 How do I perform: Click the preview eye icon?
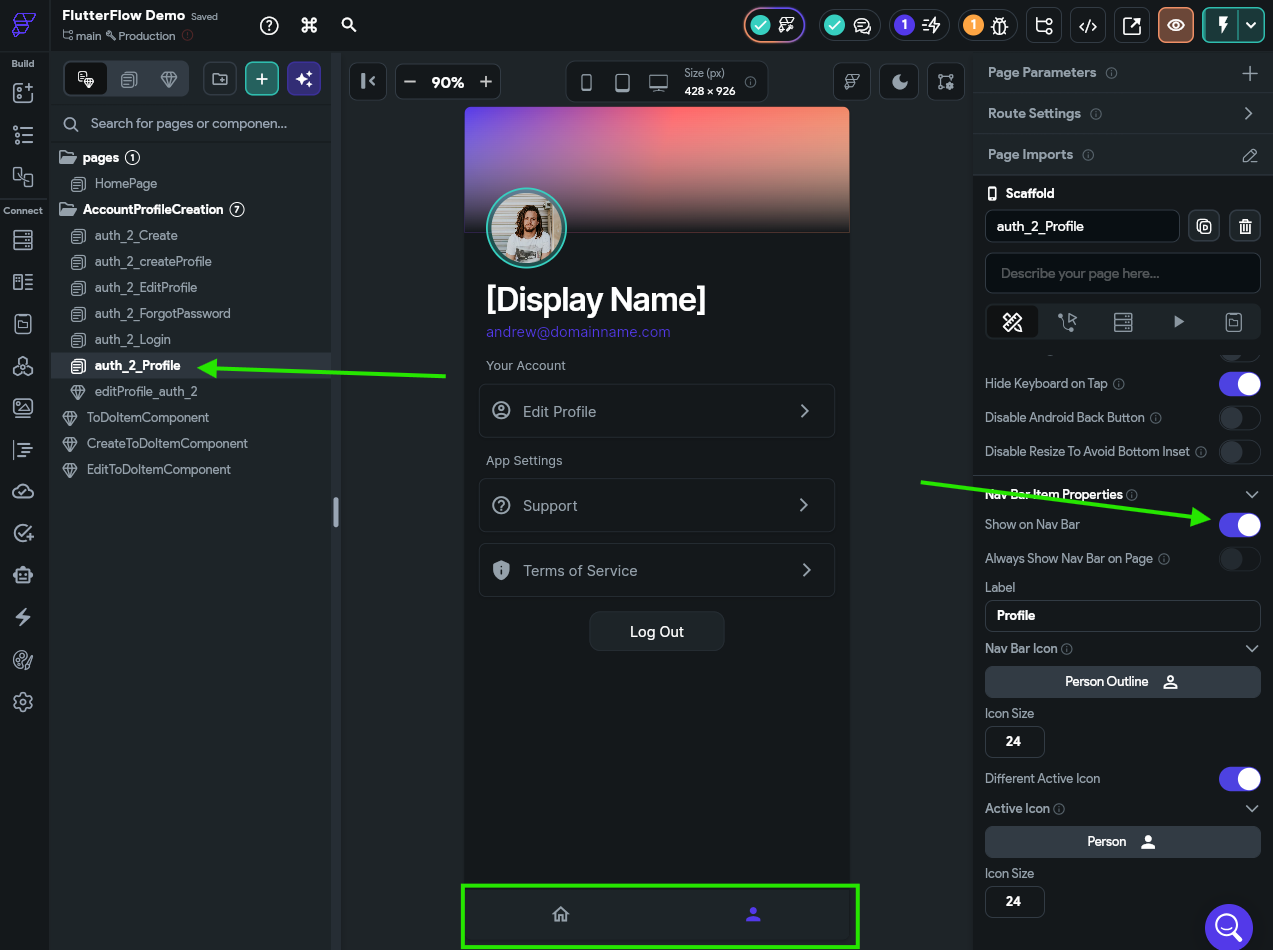tap(1176, 26)
